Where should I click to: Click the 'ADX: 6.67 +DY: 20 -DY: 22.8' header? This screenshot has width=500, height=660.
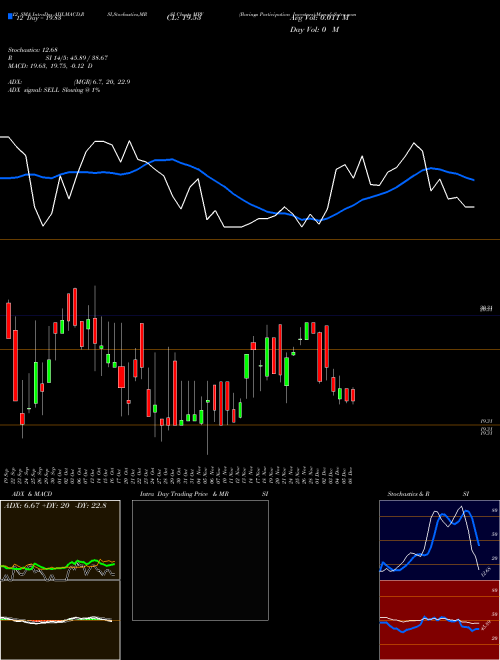click(x=55, y=506)
